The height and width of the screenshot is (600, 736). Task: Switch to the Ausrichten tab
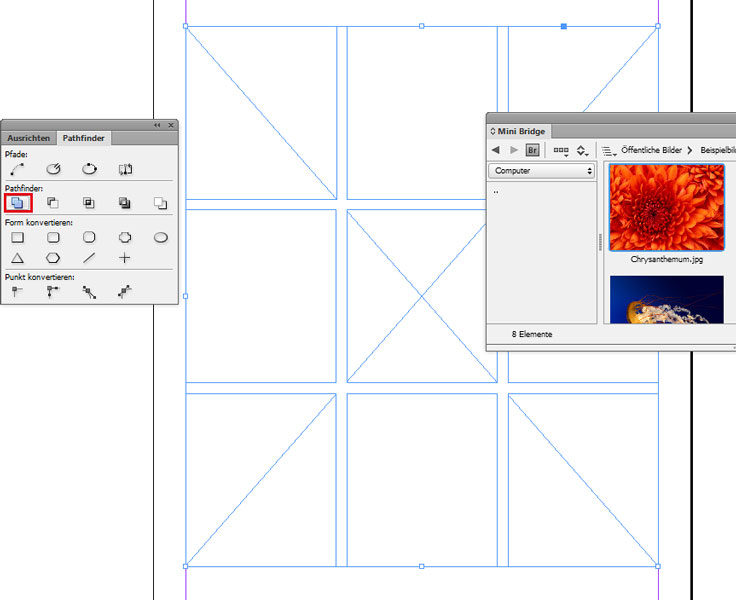[x=28, y=138]
